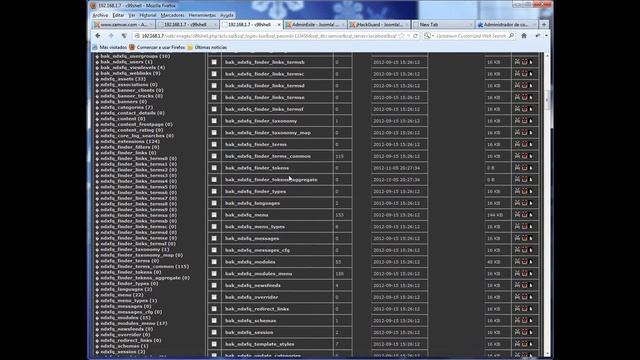Click empty-table icon for bak_ndxfq_finder_types row

coord(517,191)
